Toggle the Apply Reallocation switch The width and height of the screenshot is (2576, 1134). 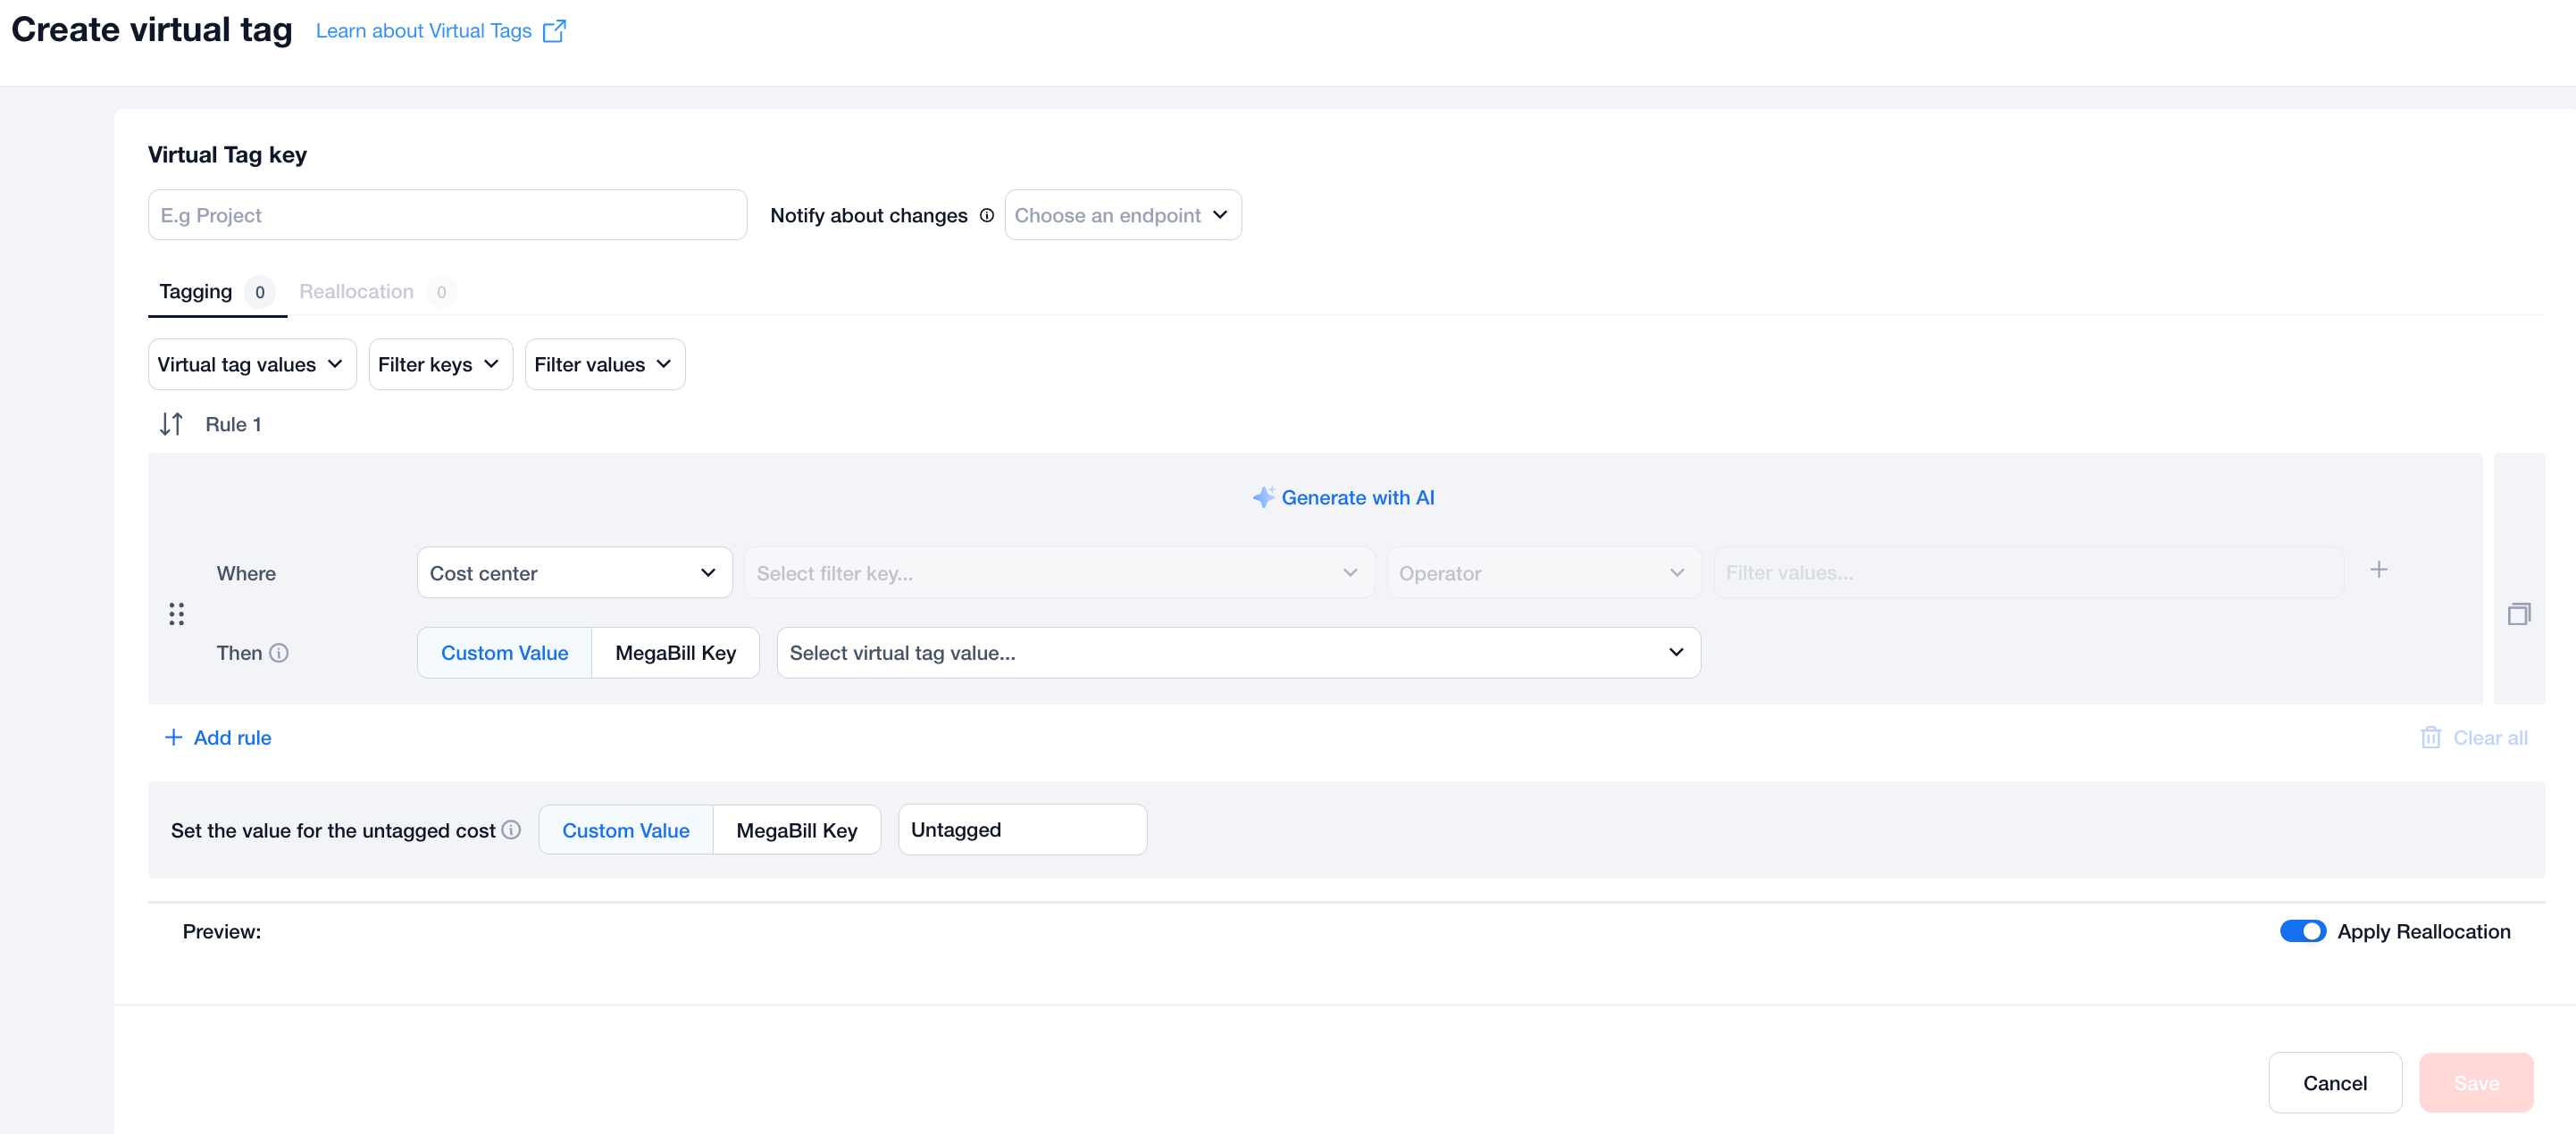pyautogui.click(x=2302, y=931)
